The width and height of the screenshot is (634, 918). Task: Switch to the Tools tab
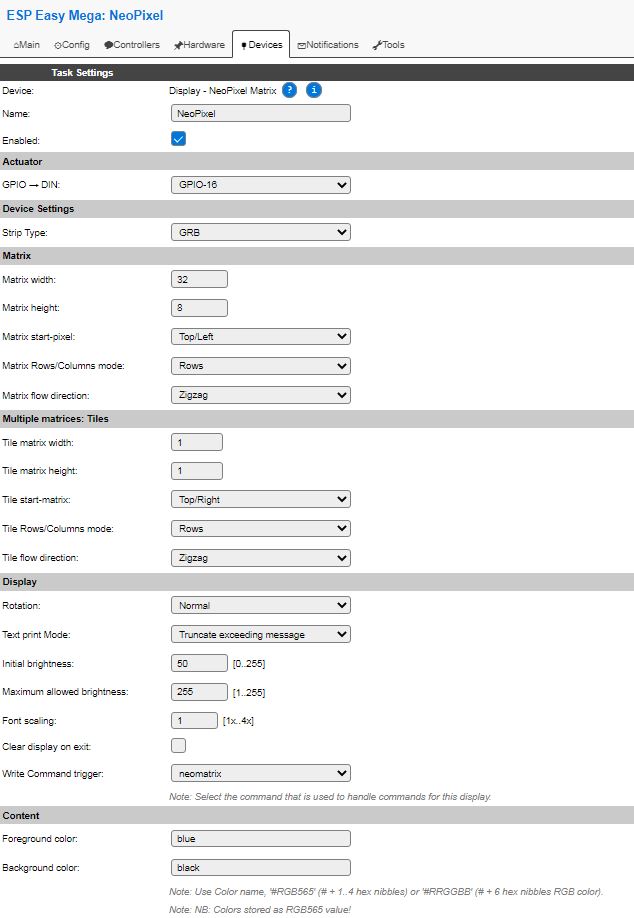(x=388, y=45)
